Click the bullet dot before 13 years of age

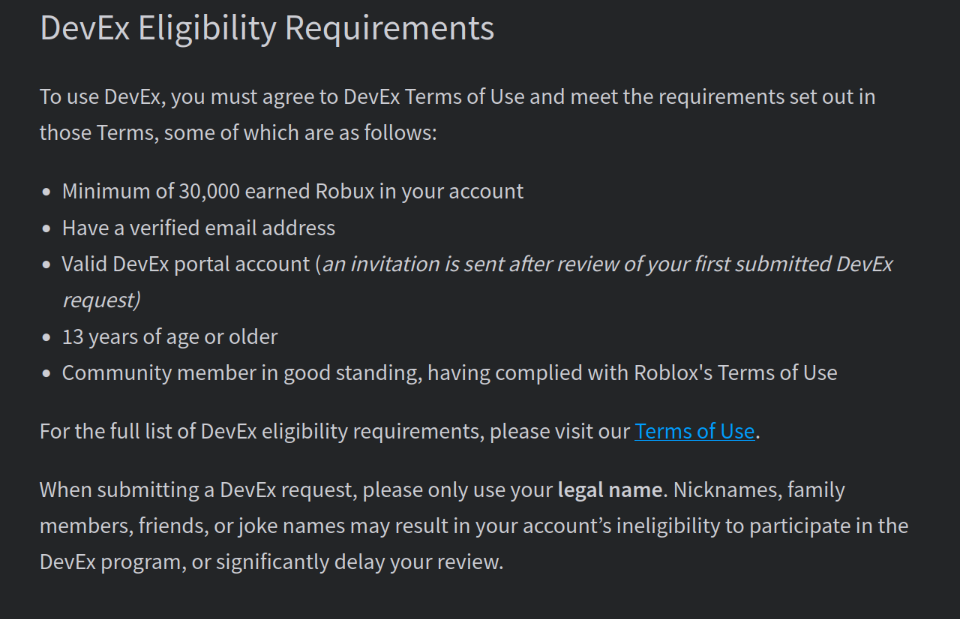46,338
